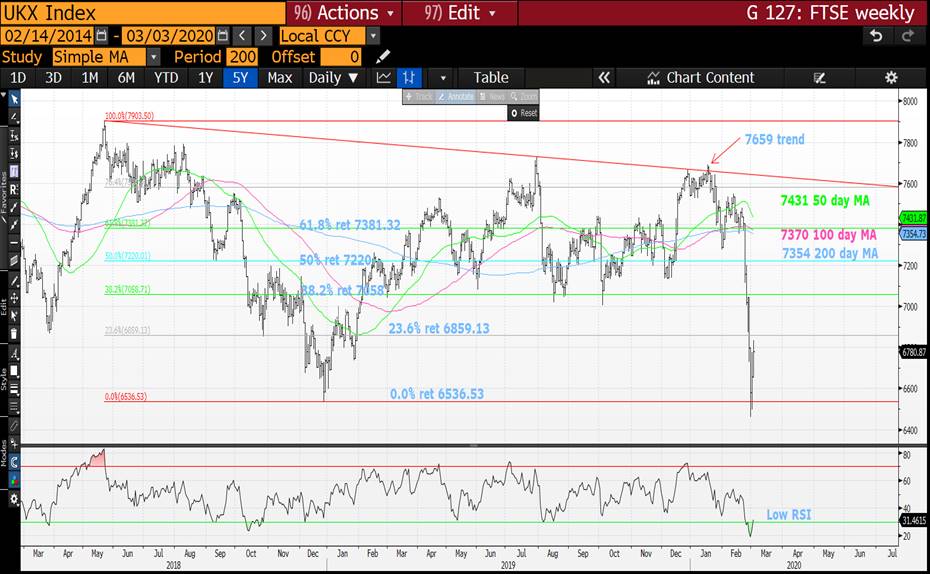Click the Simple MA study field
This screenshot has height=574, width=930.
pos(99,57)
